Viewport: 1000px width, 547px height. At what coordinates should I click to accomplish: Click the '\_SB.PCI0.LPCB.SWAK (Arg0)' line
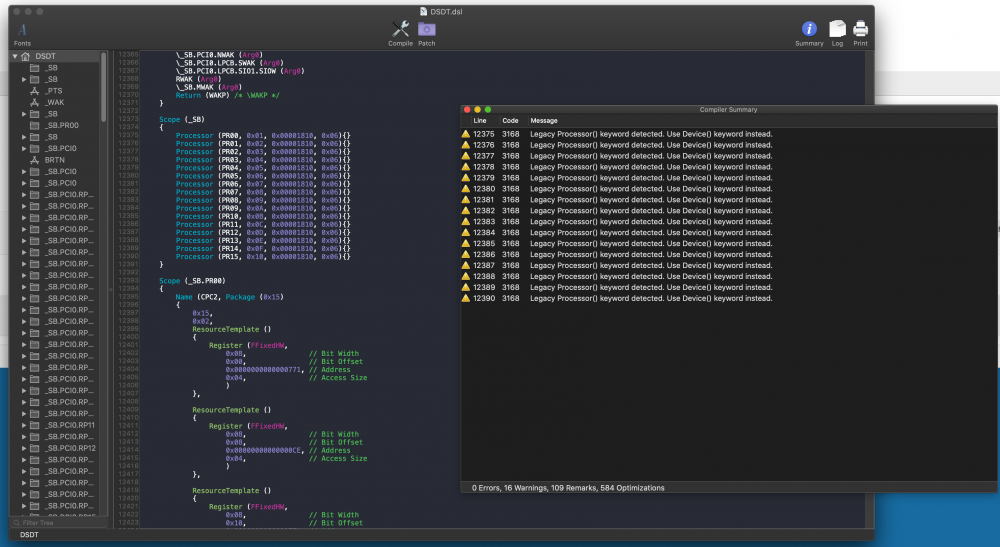[230, 63]
